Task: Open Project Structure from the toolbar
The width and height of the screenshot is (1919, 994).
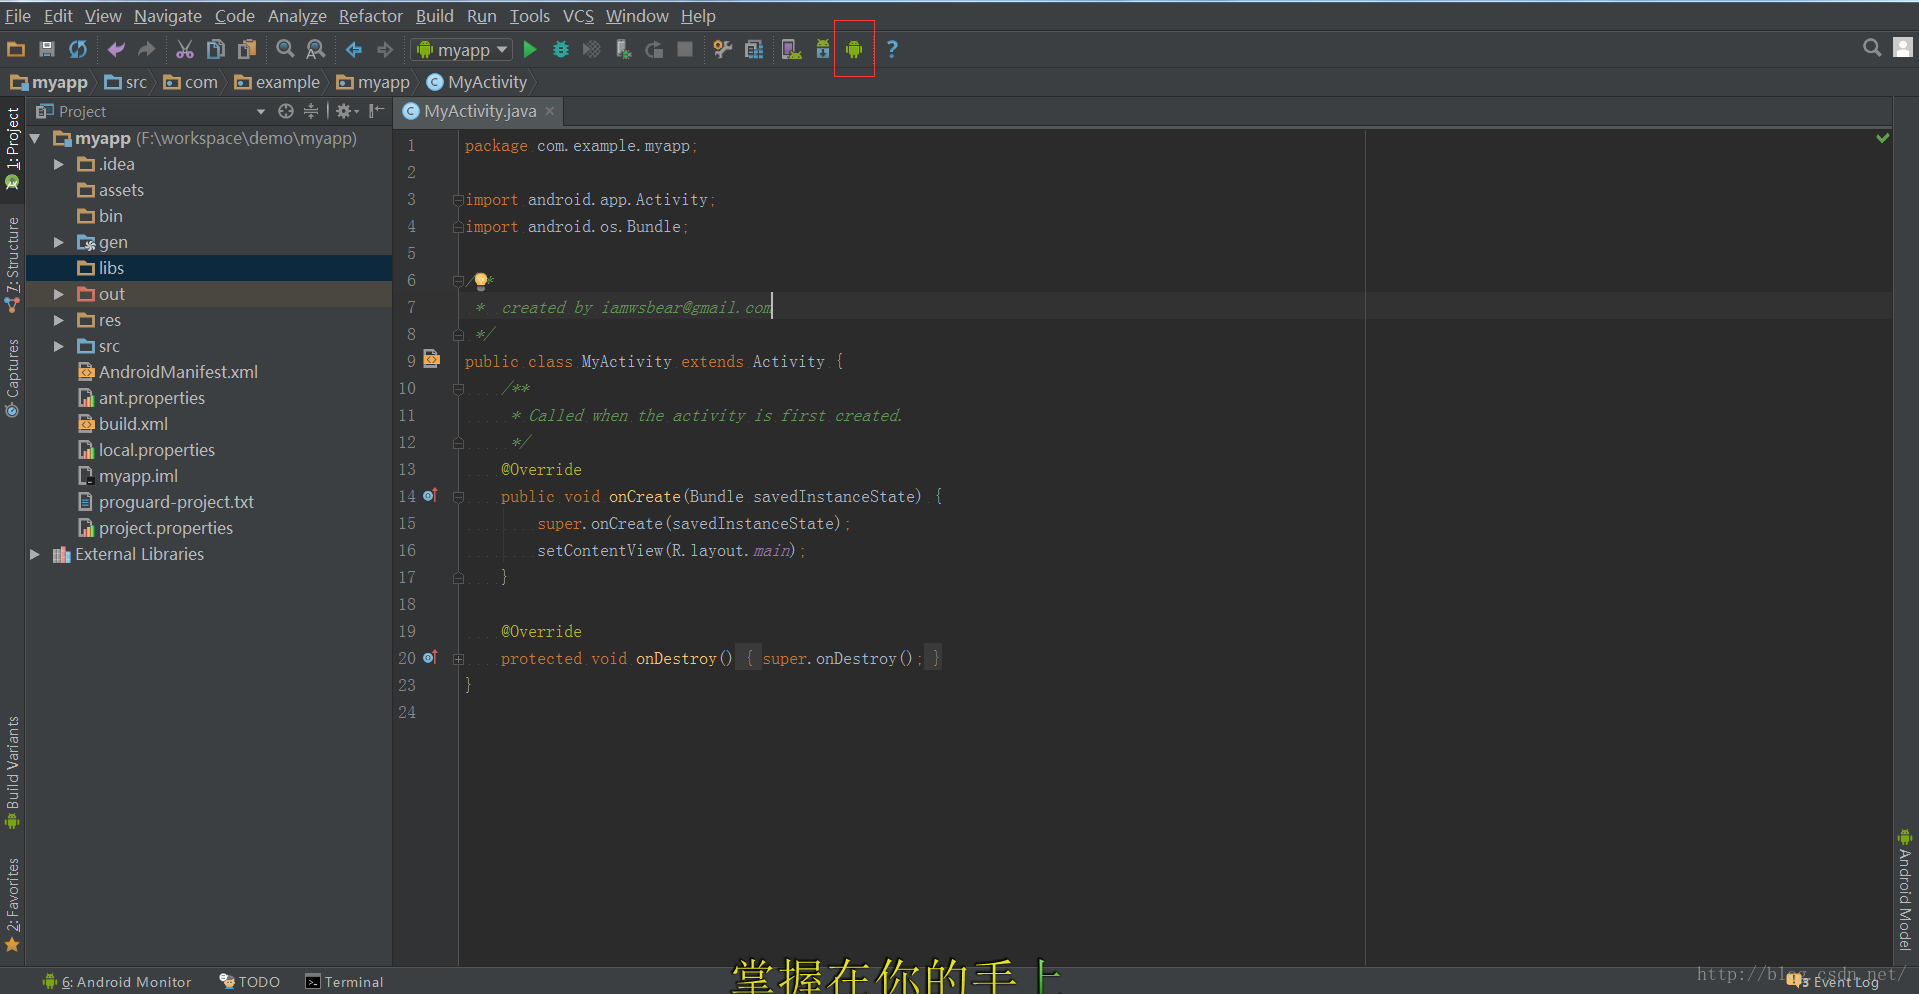Action: click(754, 49)
